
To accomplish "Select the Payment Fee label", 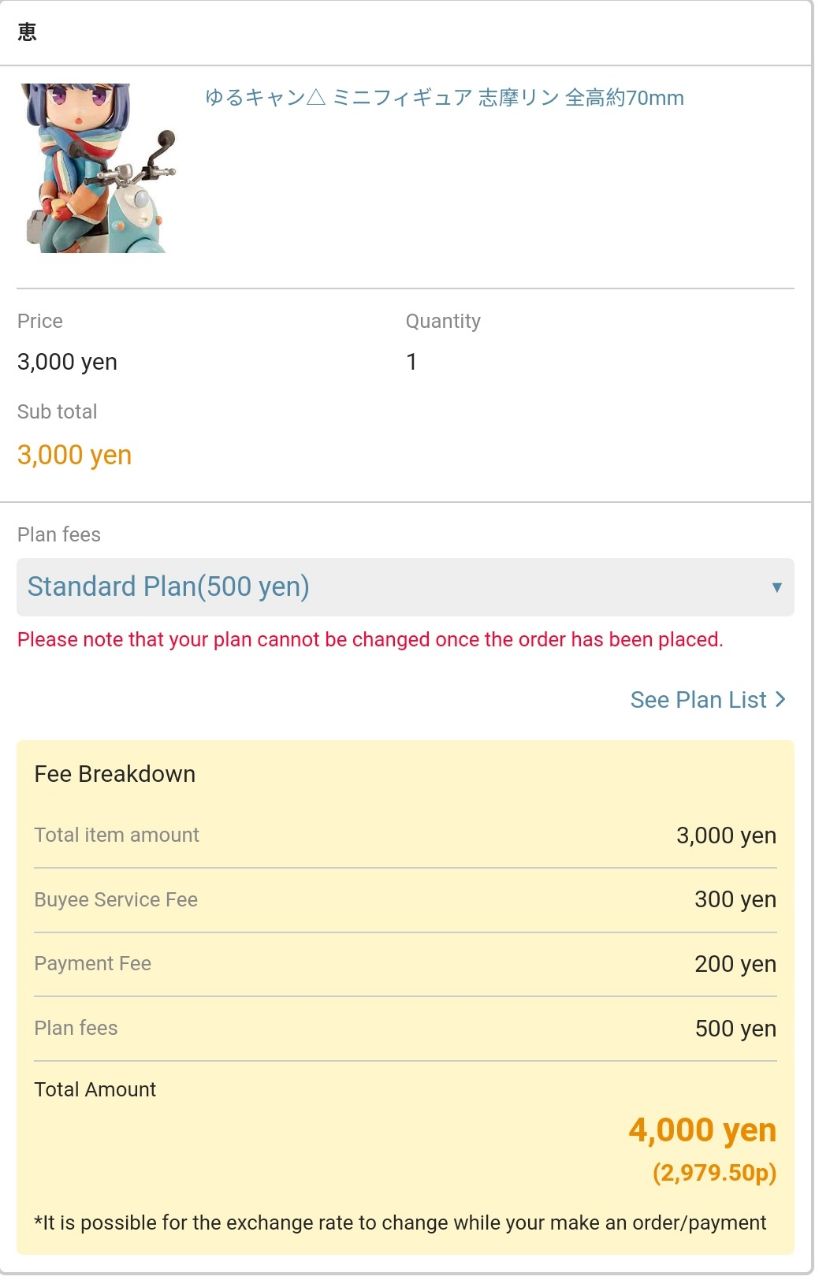I will 93,964.
